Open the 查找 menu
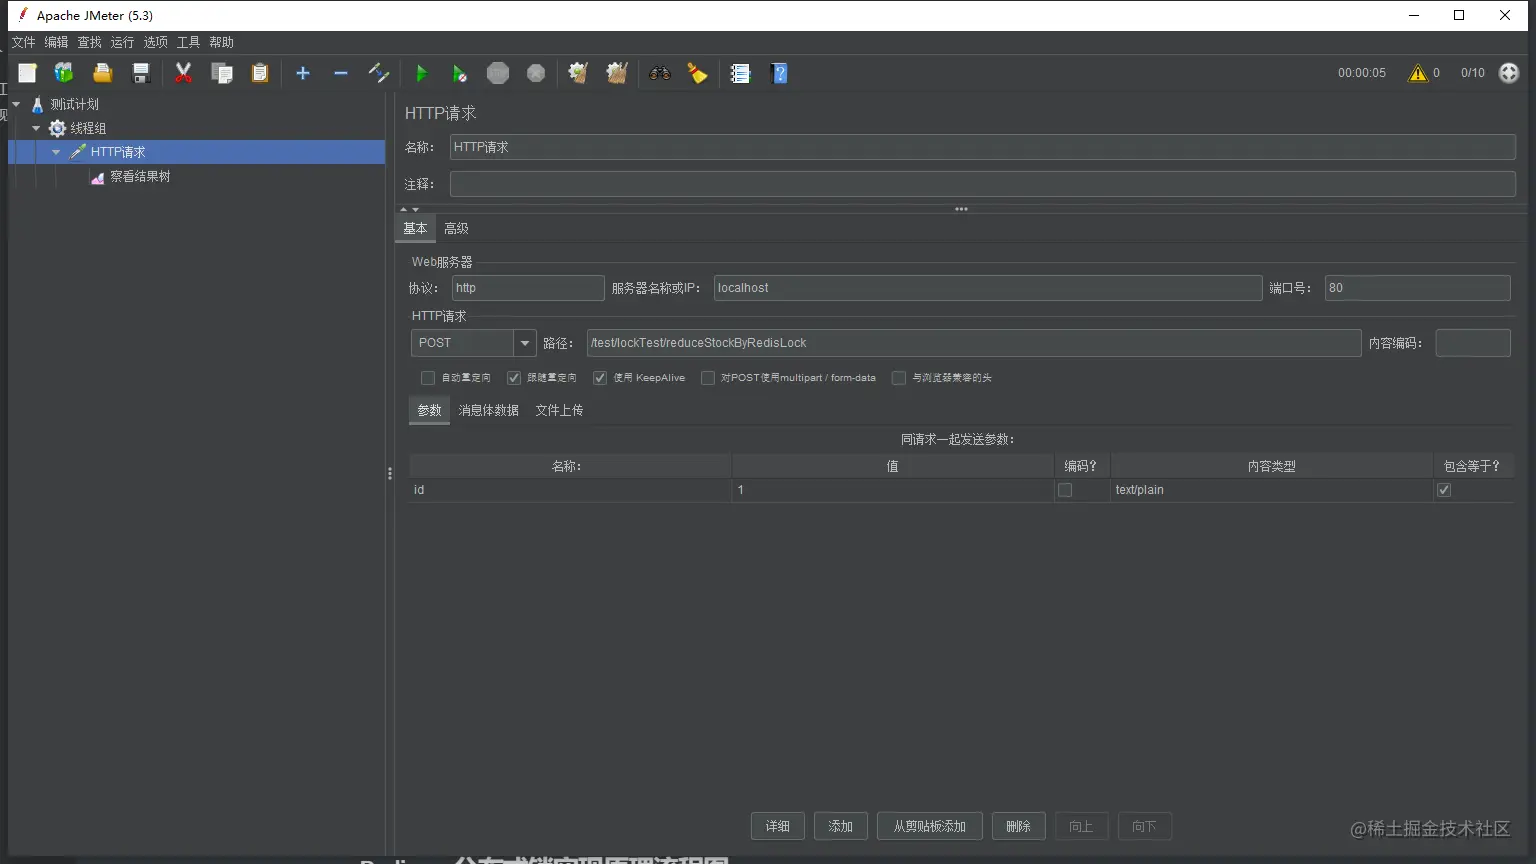The width and height of the screenshot is (1536, 864). tap(90, 42)
